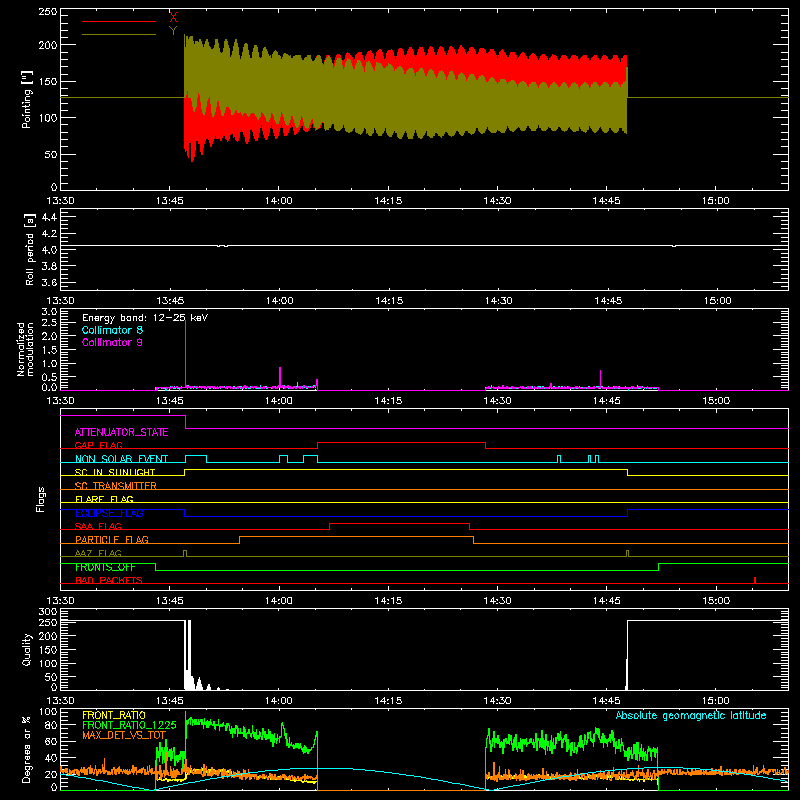The width and height of the screenshot is (800, 800).
Task: Click the olive Y legend line
Action: (119, 34)
